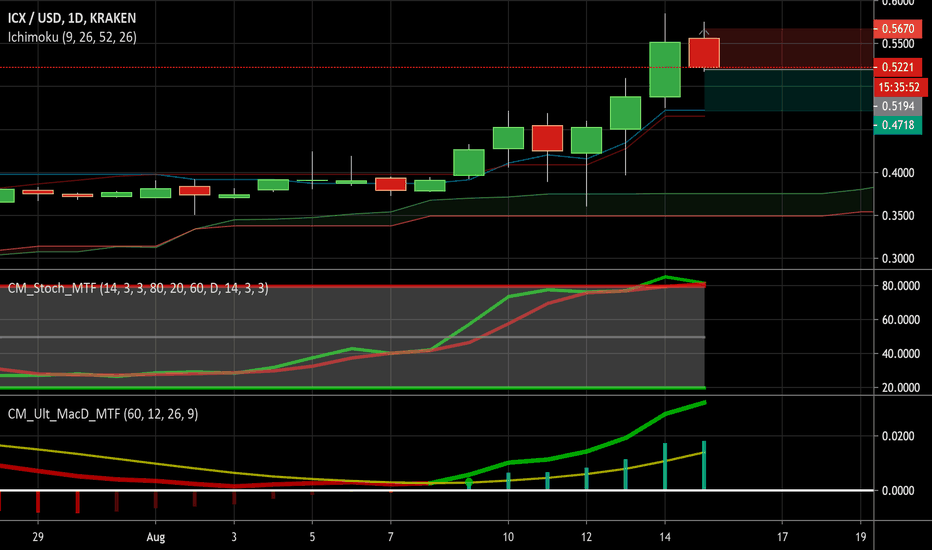
Task: Click the Aug date label on time axis
Action: pos(156,537)
